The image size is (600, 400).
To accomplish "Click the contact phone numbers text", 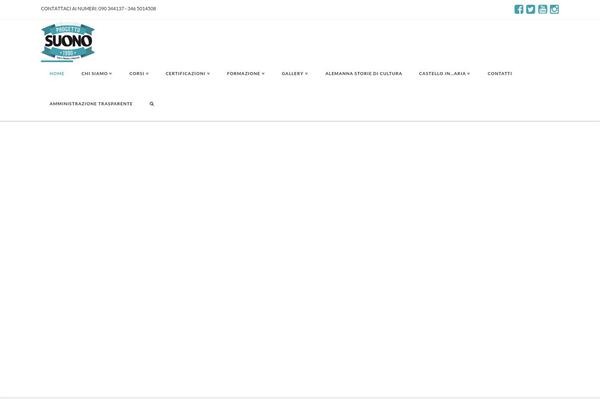I will 98,8.
